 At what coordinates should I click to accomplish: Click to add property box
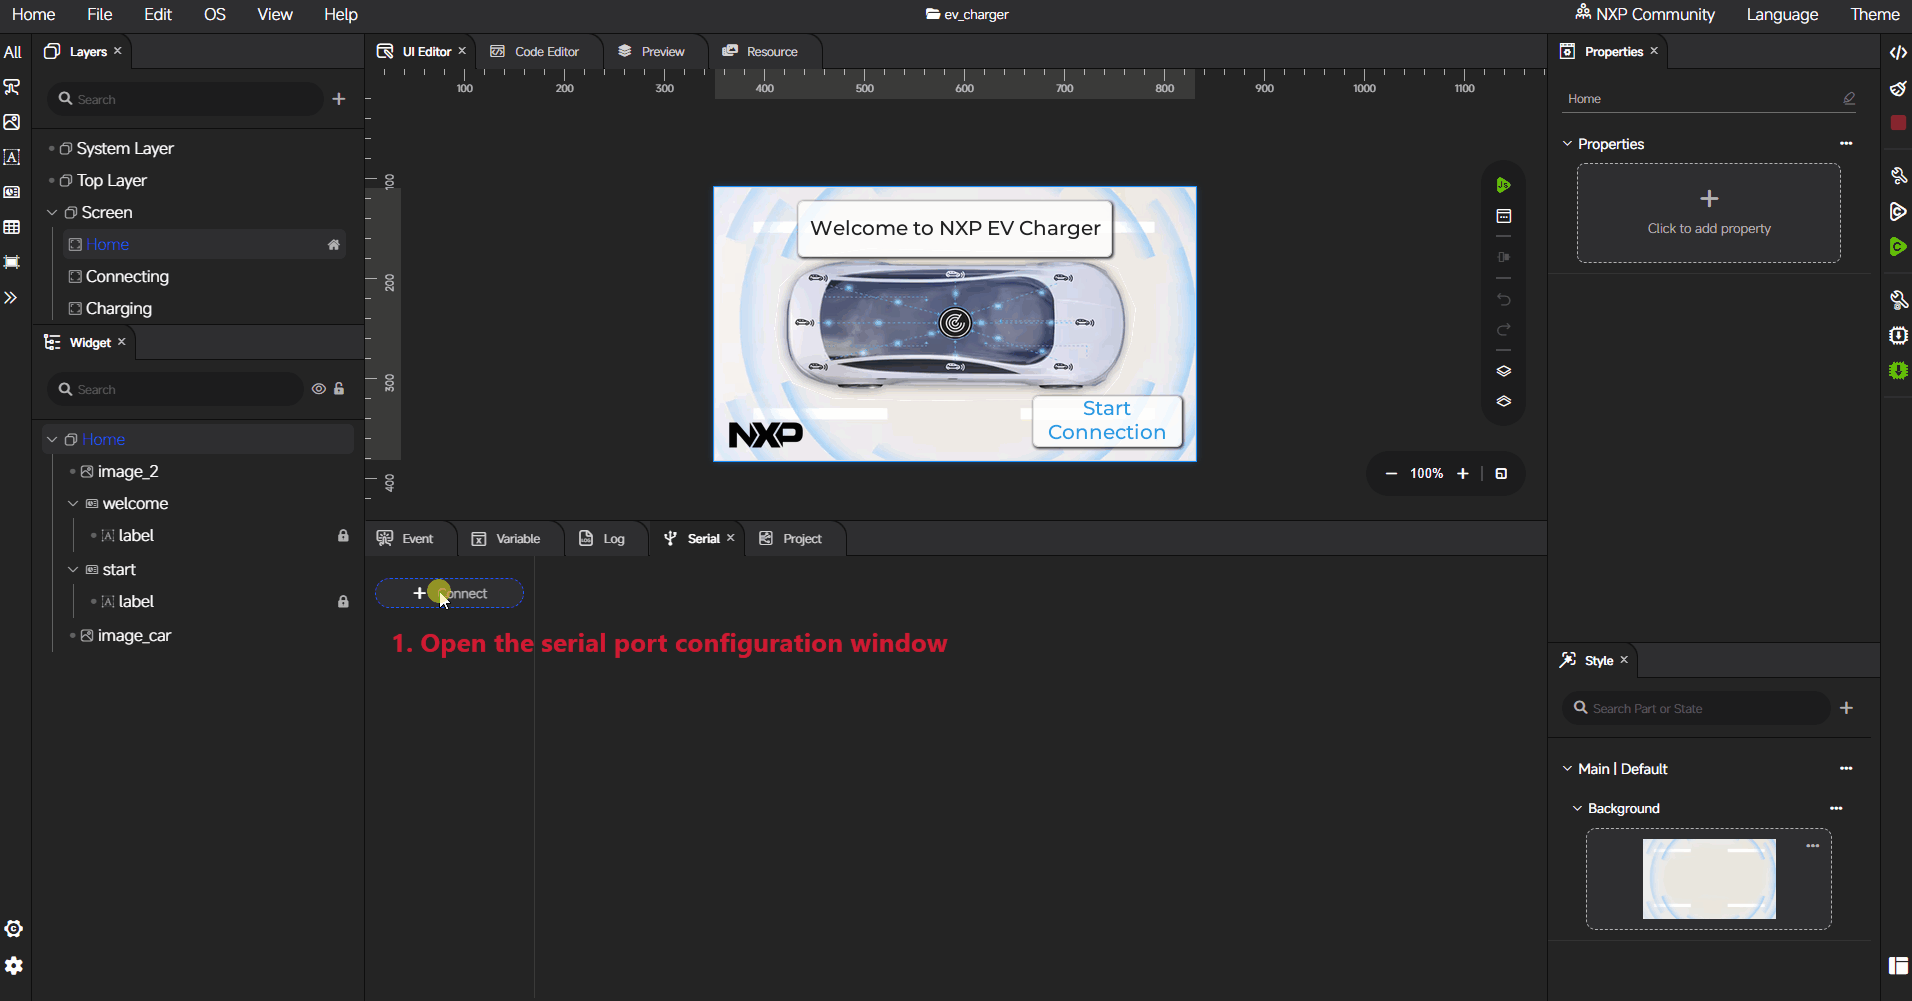pyautogui.click(x=1709, y=213)
